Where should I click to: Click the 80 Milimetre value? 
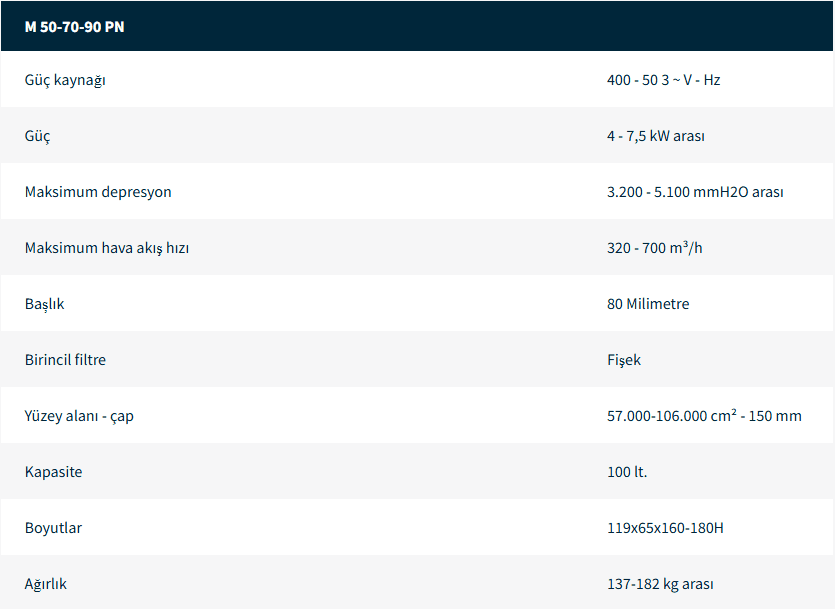[647, 304]
